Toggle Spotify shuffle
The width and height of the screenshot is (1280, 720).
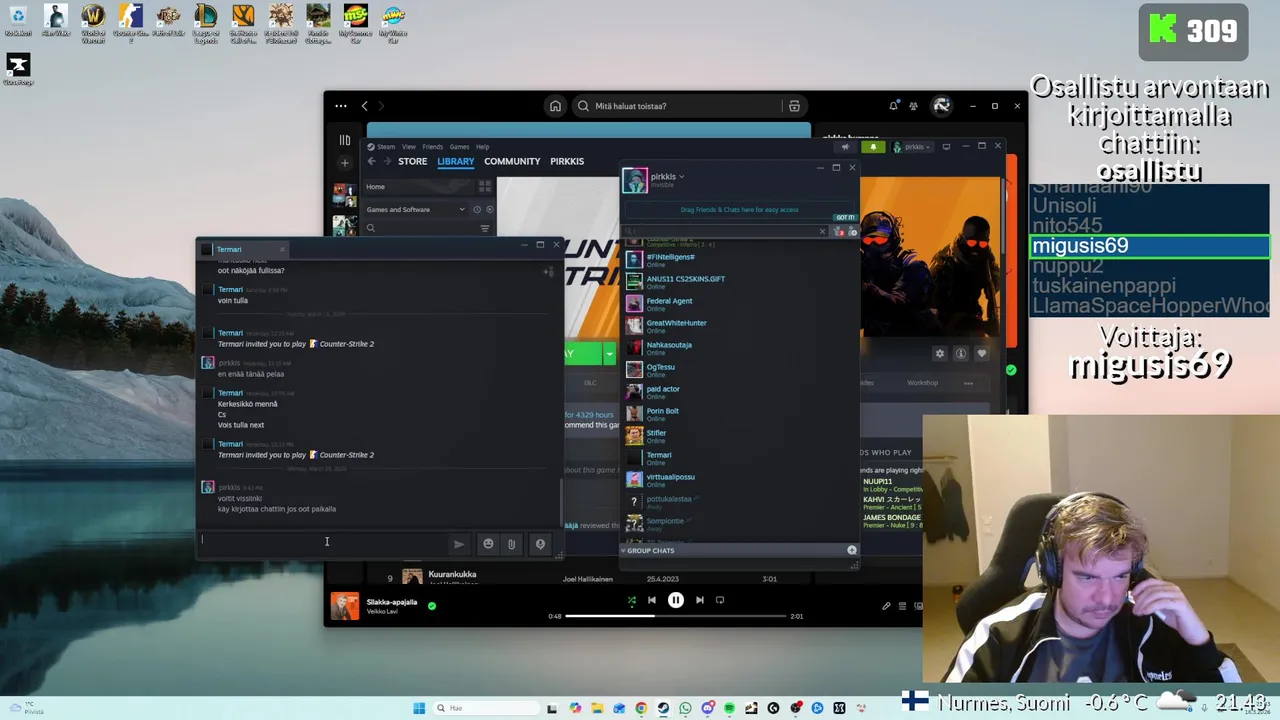coord(631,600)
